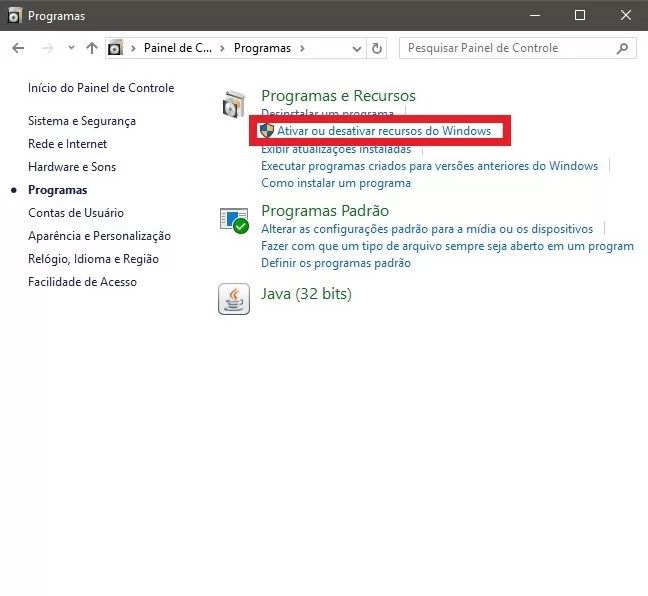Click the Programas e Recursos icon
The width and height of the screenshot is (648, 596).
(233, 105)
